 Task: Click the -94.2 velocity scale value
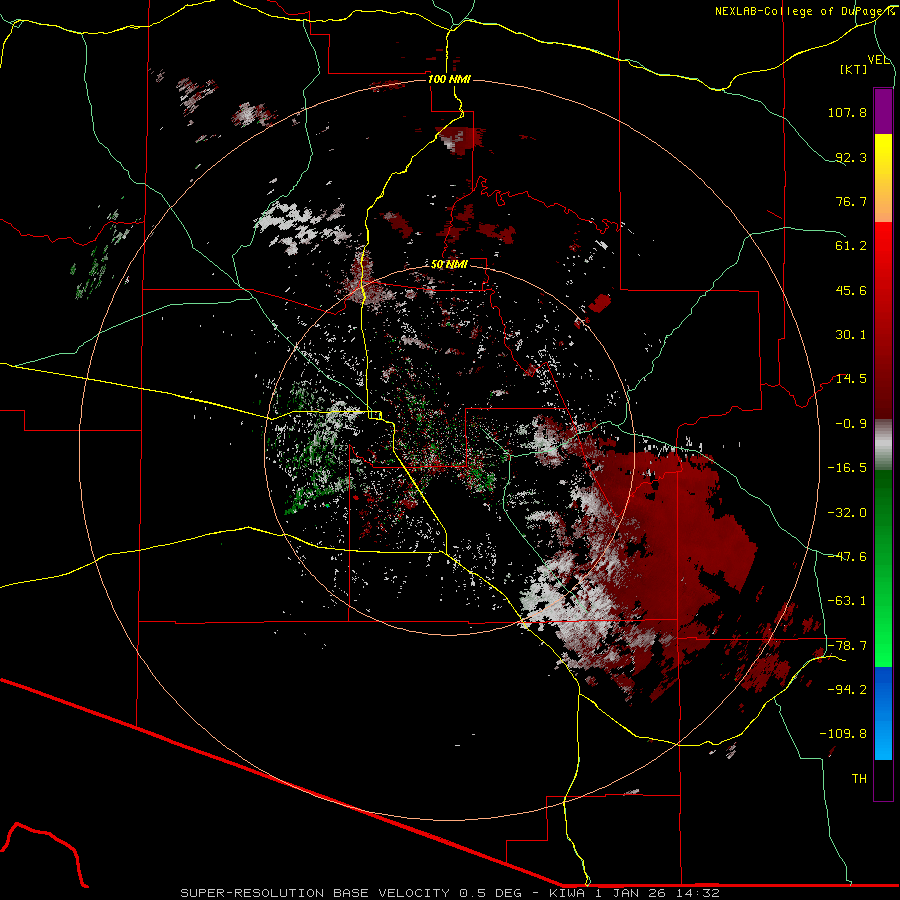pyautogui.click(x=847, y=690)
